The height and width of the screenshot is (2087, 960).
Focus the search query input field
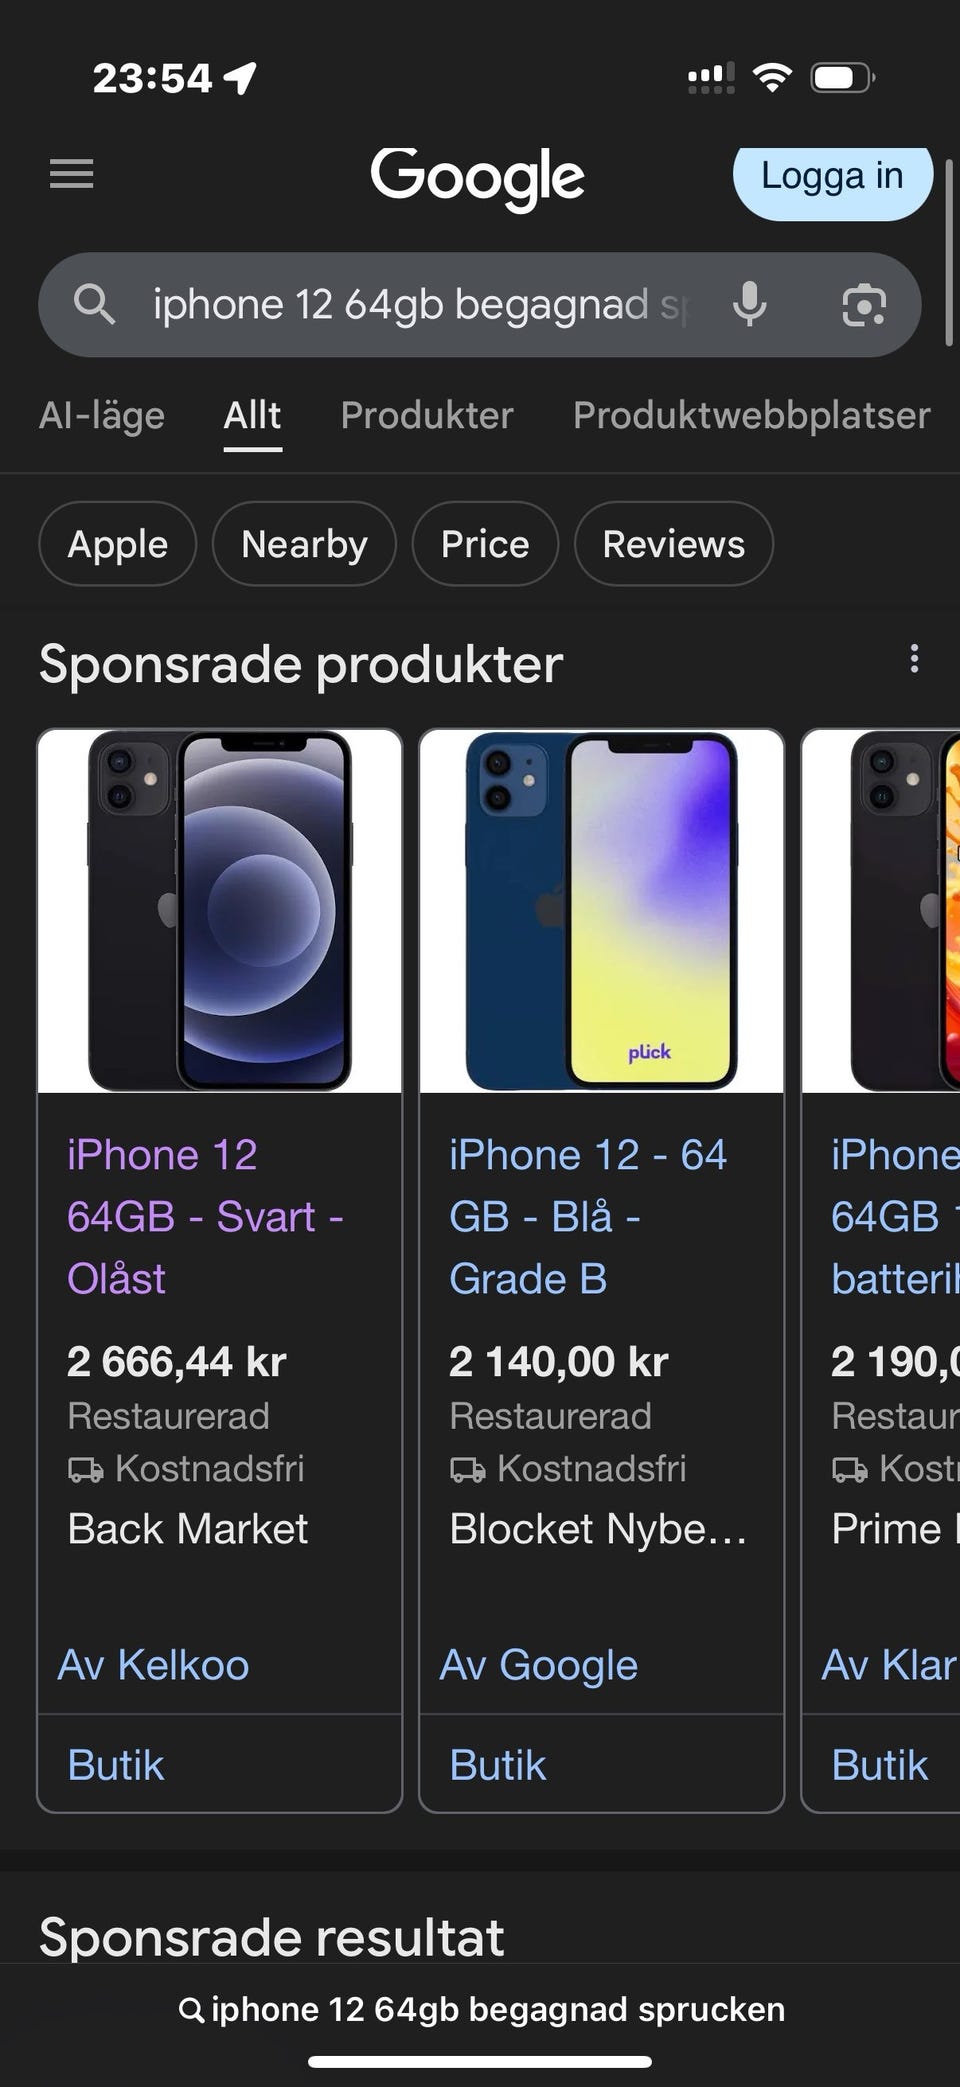pyautogui.click(x=420, y=304)
